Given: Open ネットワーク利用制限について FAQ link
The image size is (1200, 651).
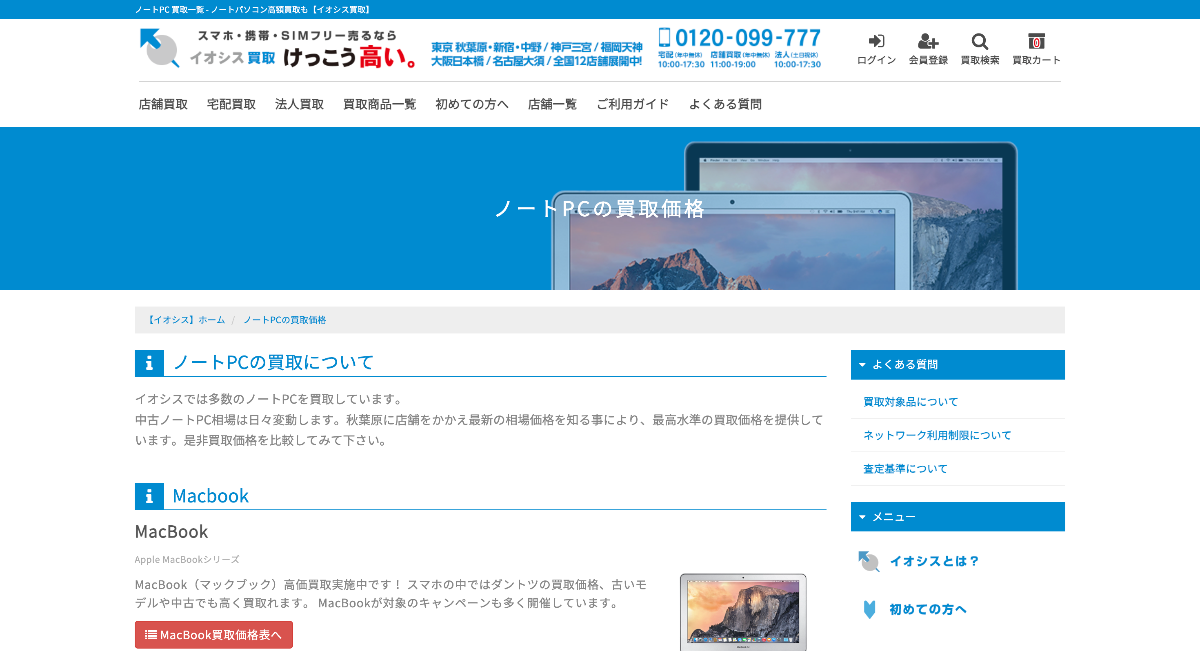Looking at the screenshot, I should (937, 435).
